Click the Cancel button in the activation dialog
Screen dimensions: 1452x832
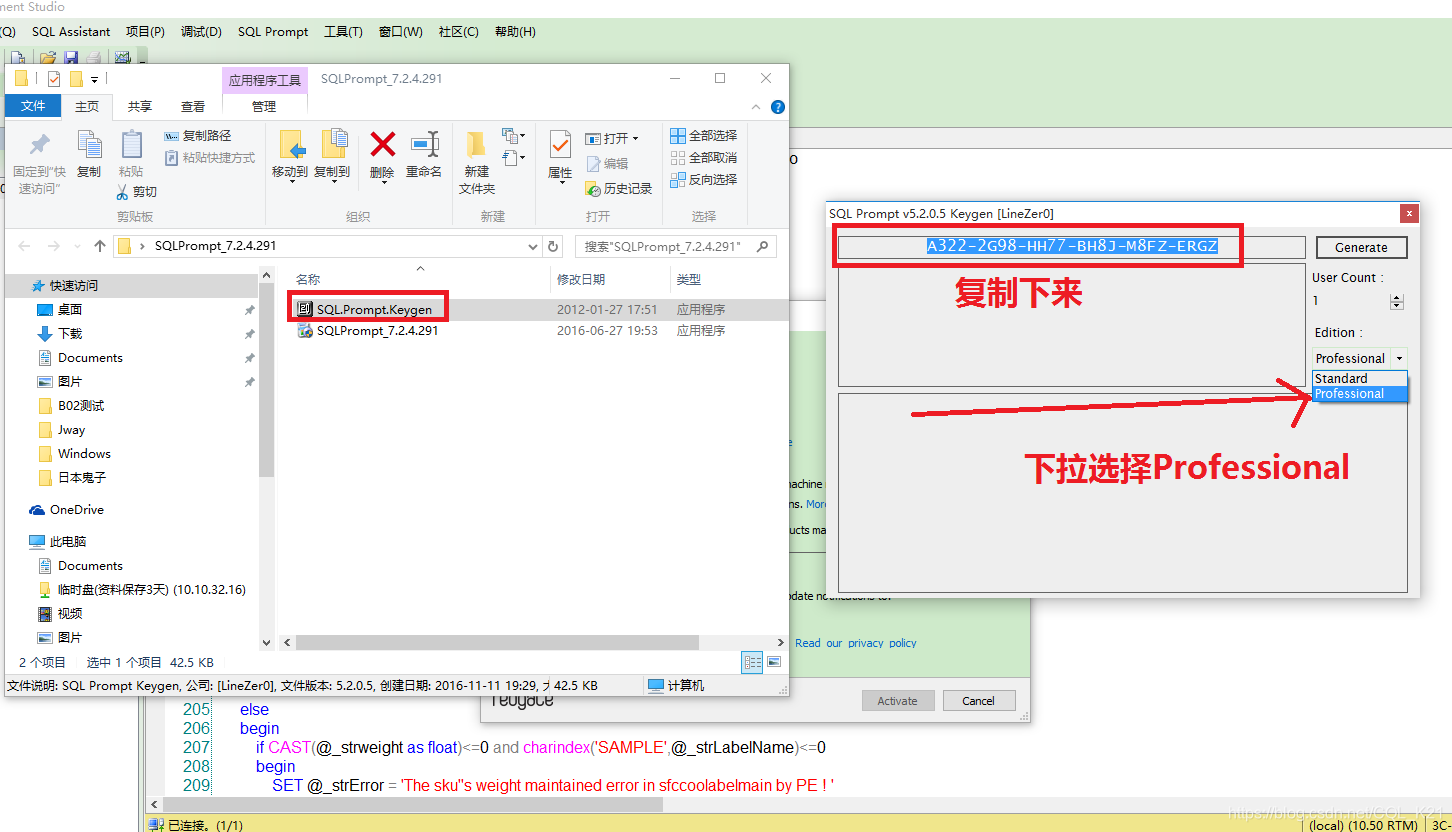click(x=978, y=701)
